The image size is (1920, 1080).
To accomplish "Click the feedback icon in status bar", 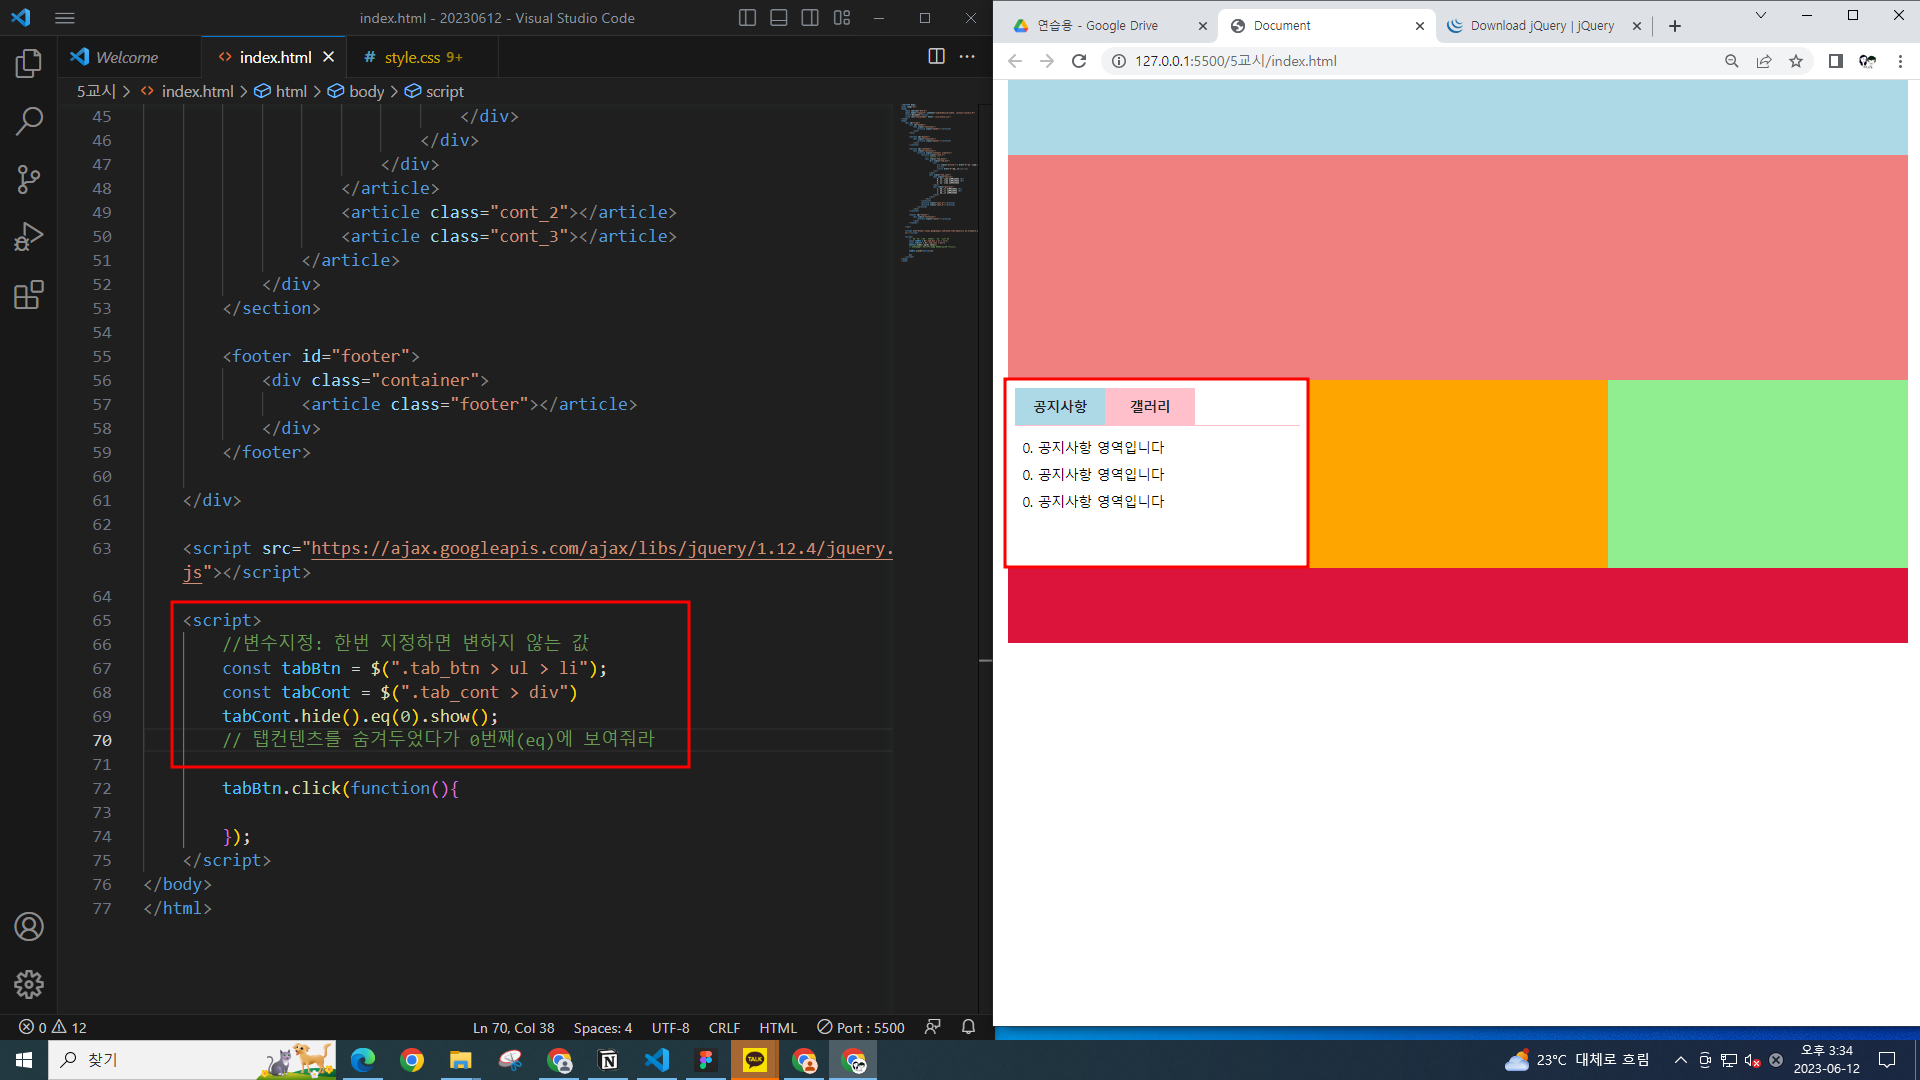I will pos(933,1027).
